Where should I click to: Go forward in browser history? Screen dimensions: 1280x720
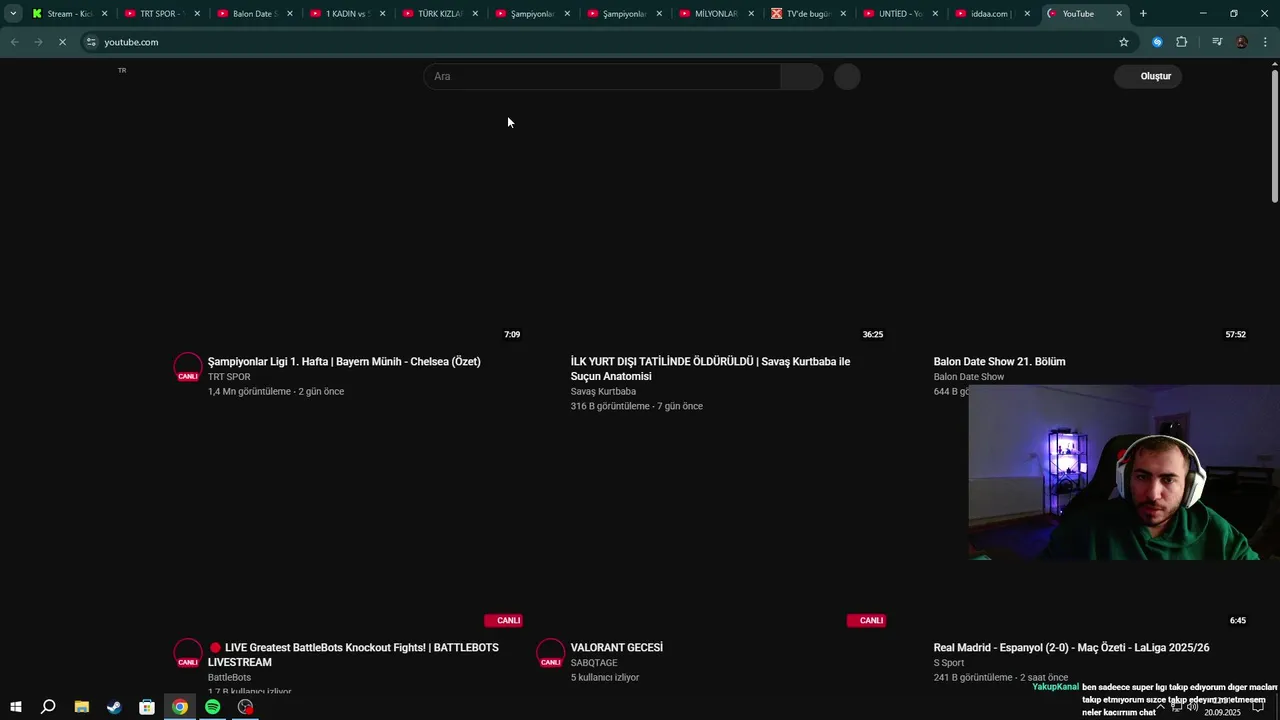tap(38, 42)
